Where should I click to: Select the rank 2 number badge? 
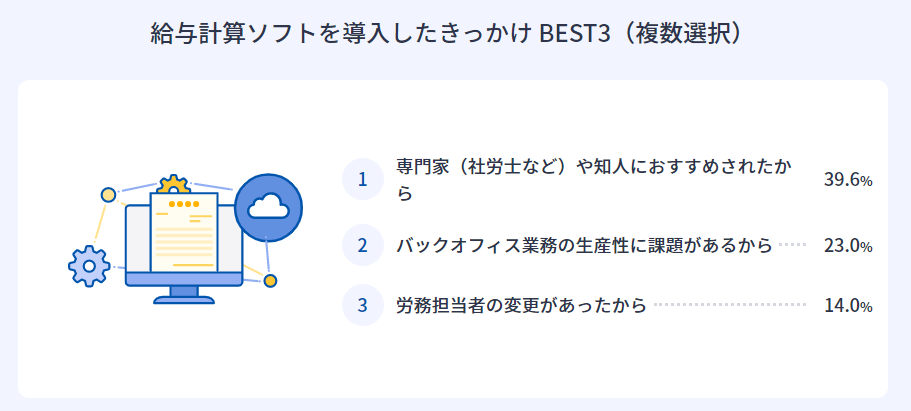363,245
